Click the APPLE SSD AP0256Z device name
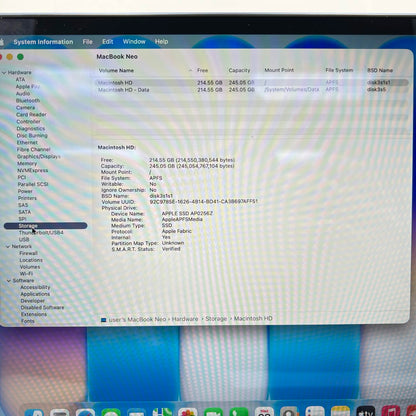 (x=187, y=213)
